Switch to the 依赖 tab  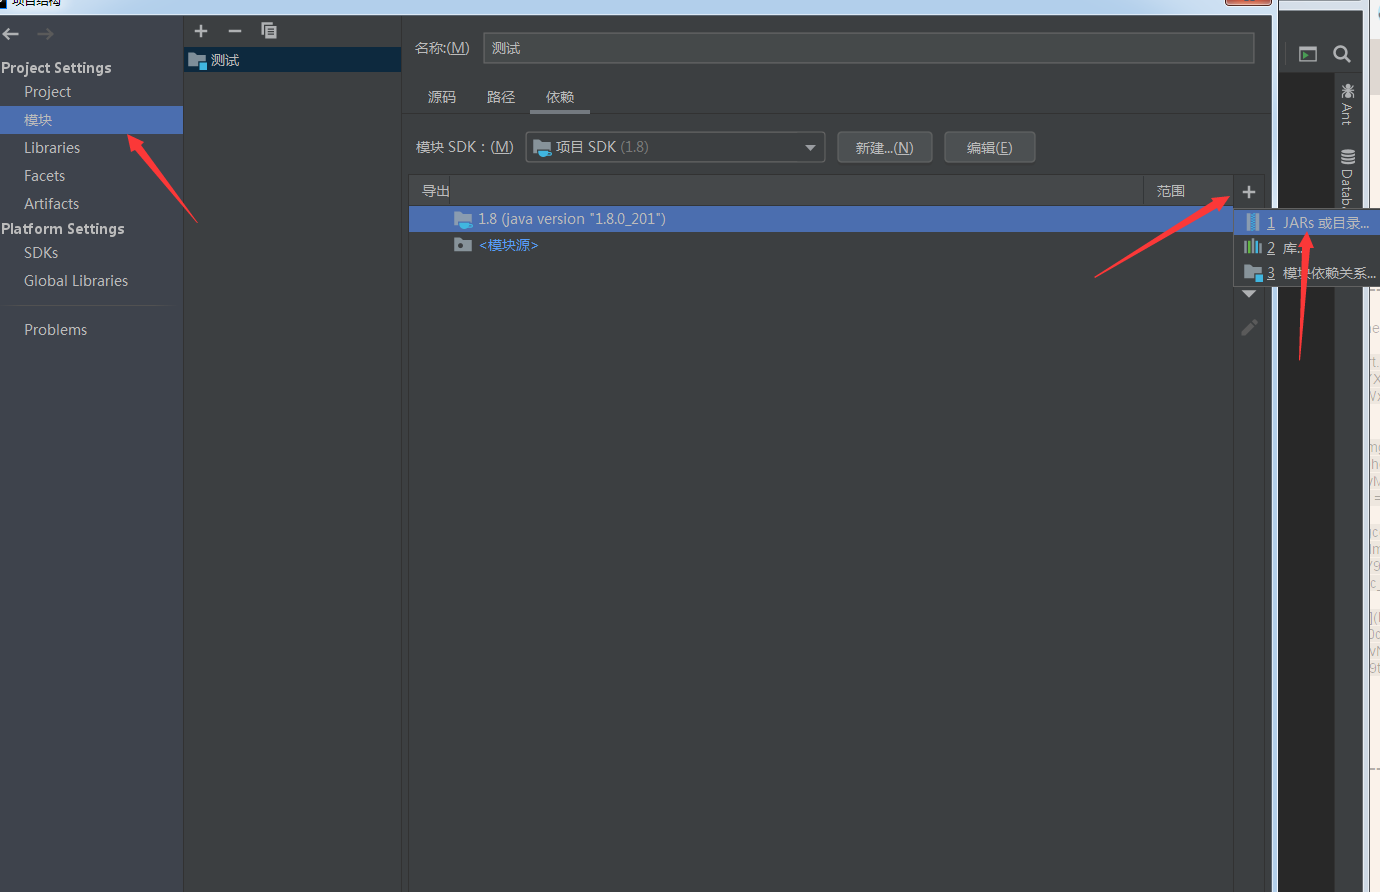(x=560, y=97)
